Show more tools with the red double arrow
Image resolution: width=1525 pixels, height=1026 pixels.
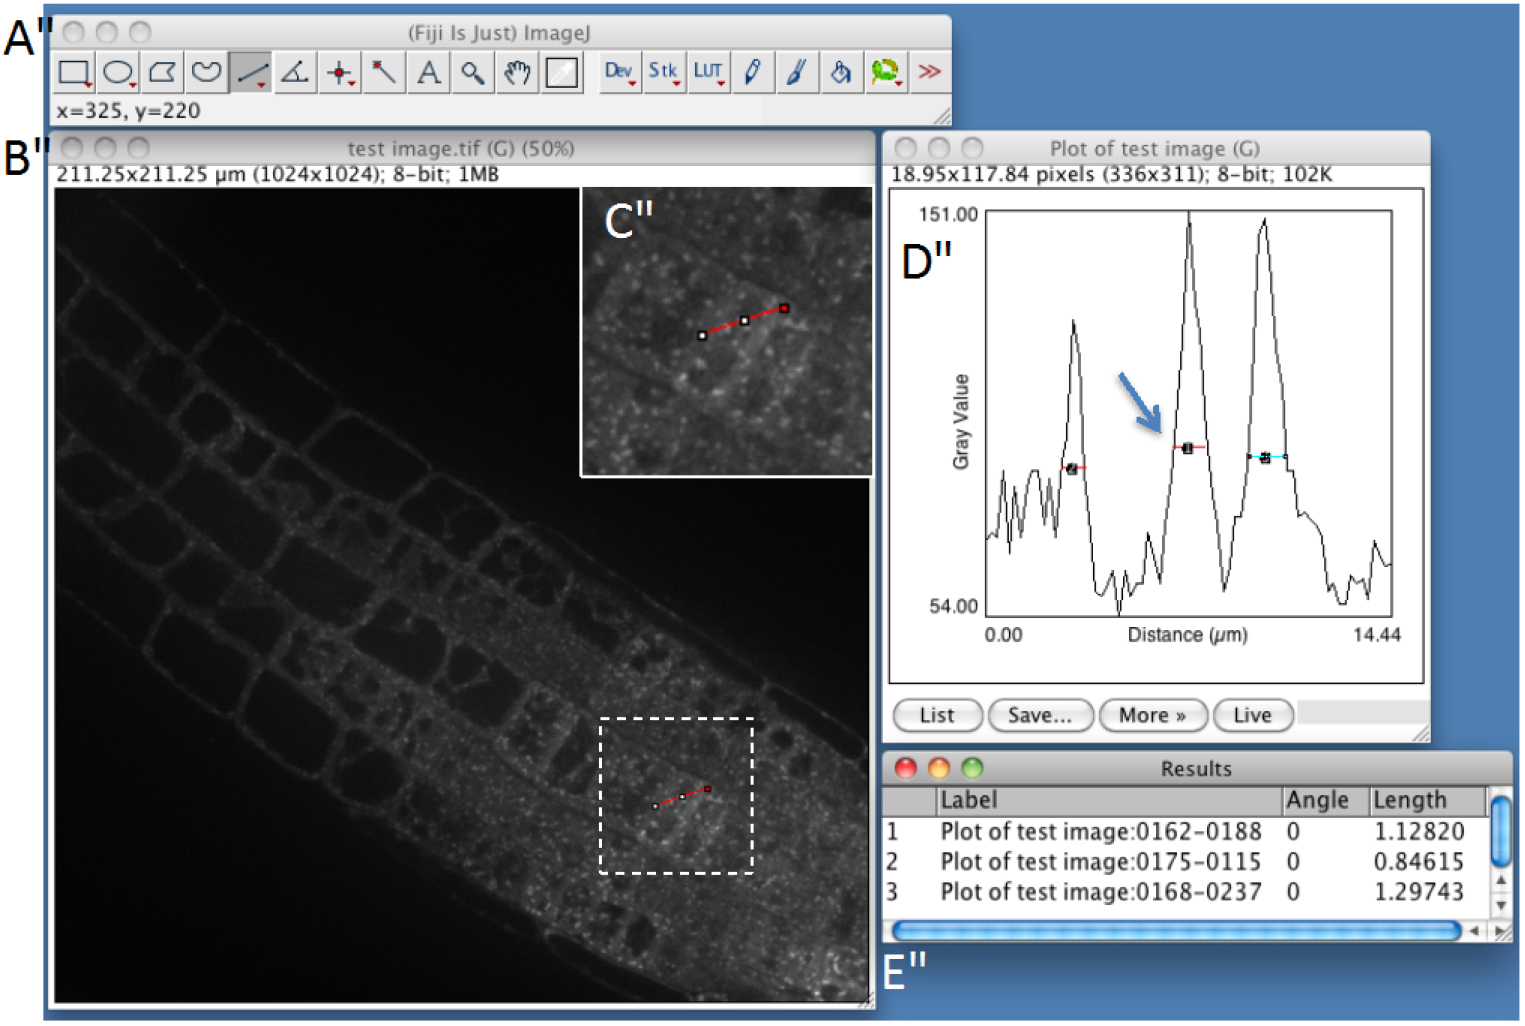click(930, 72)
